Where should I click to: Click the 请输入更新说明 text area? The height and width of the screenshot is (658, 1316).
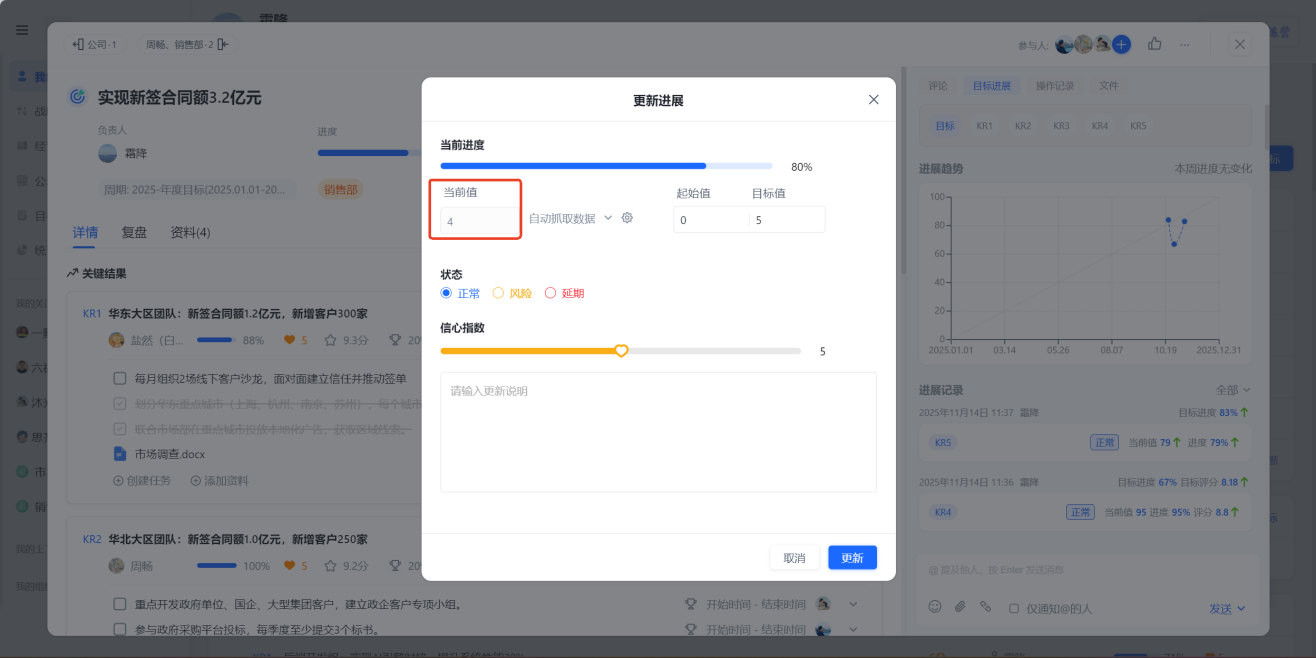(x=658, y=432)
